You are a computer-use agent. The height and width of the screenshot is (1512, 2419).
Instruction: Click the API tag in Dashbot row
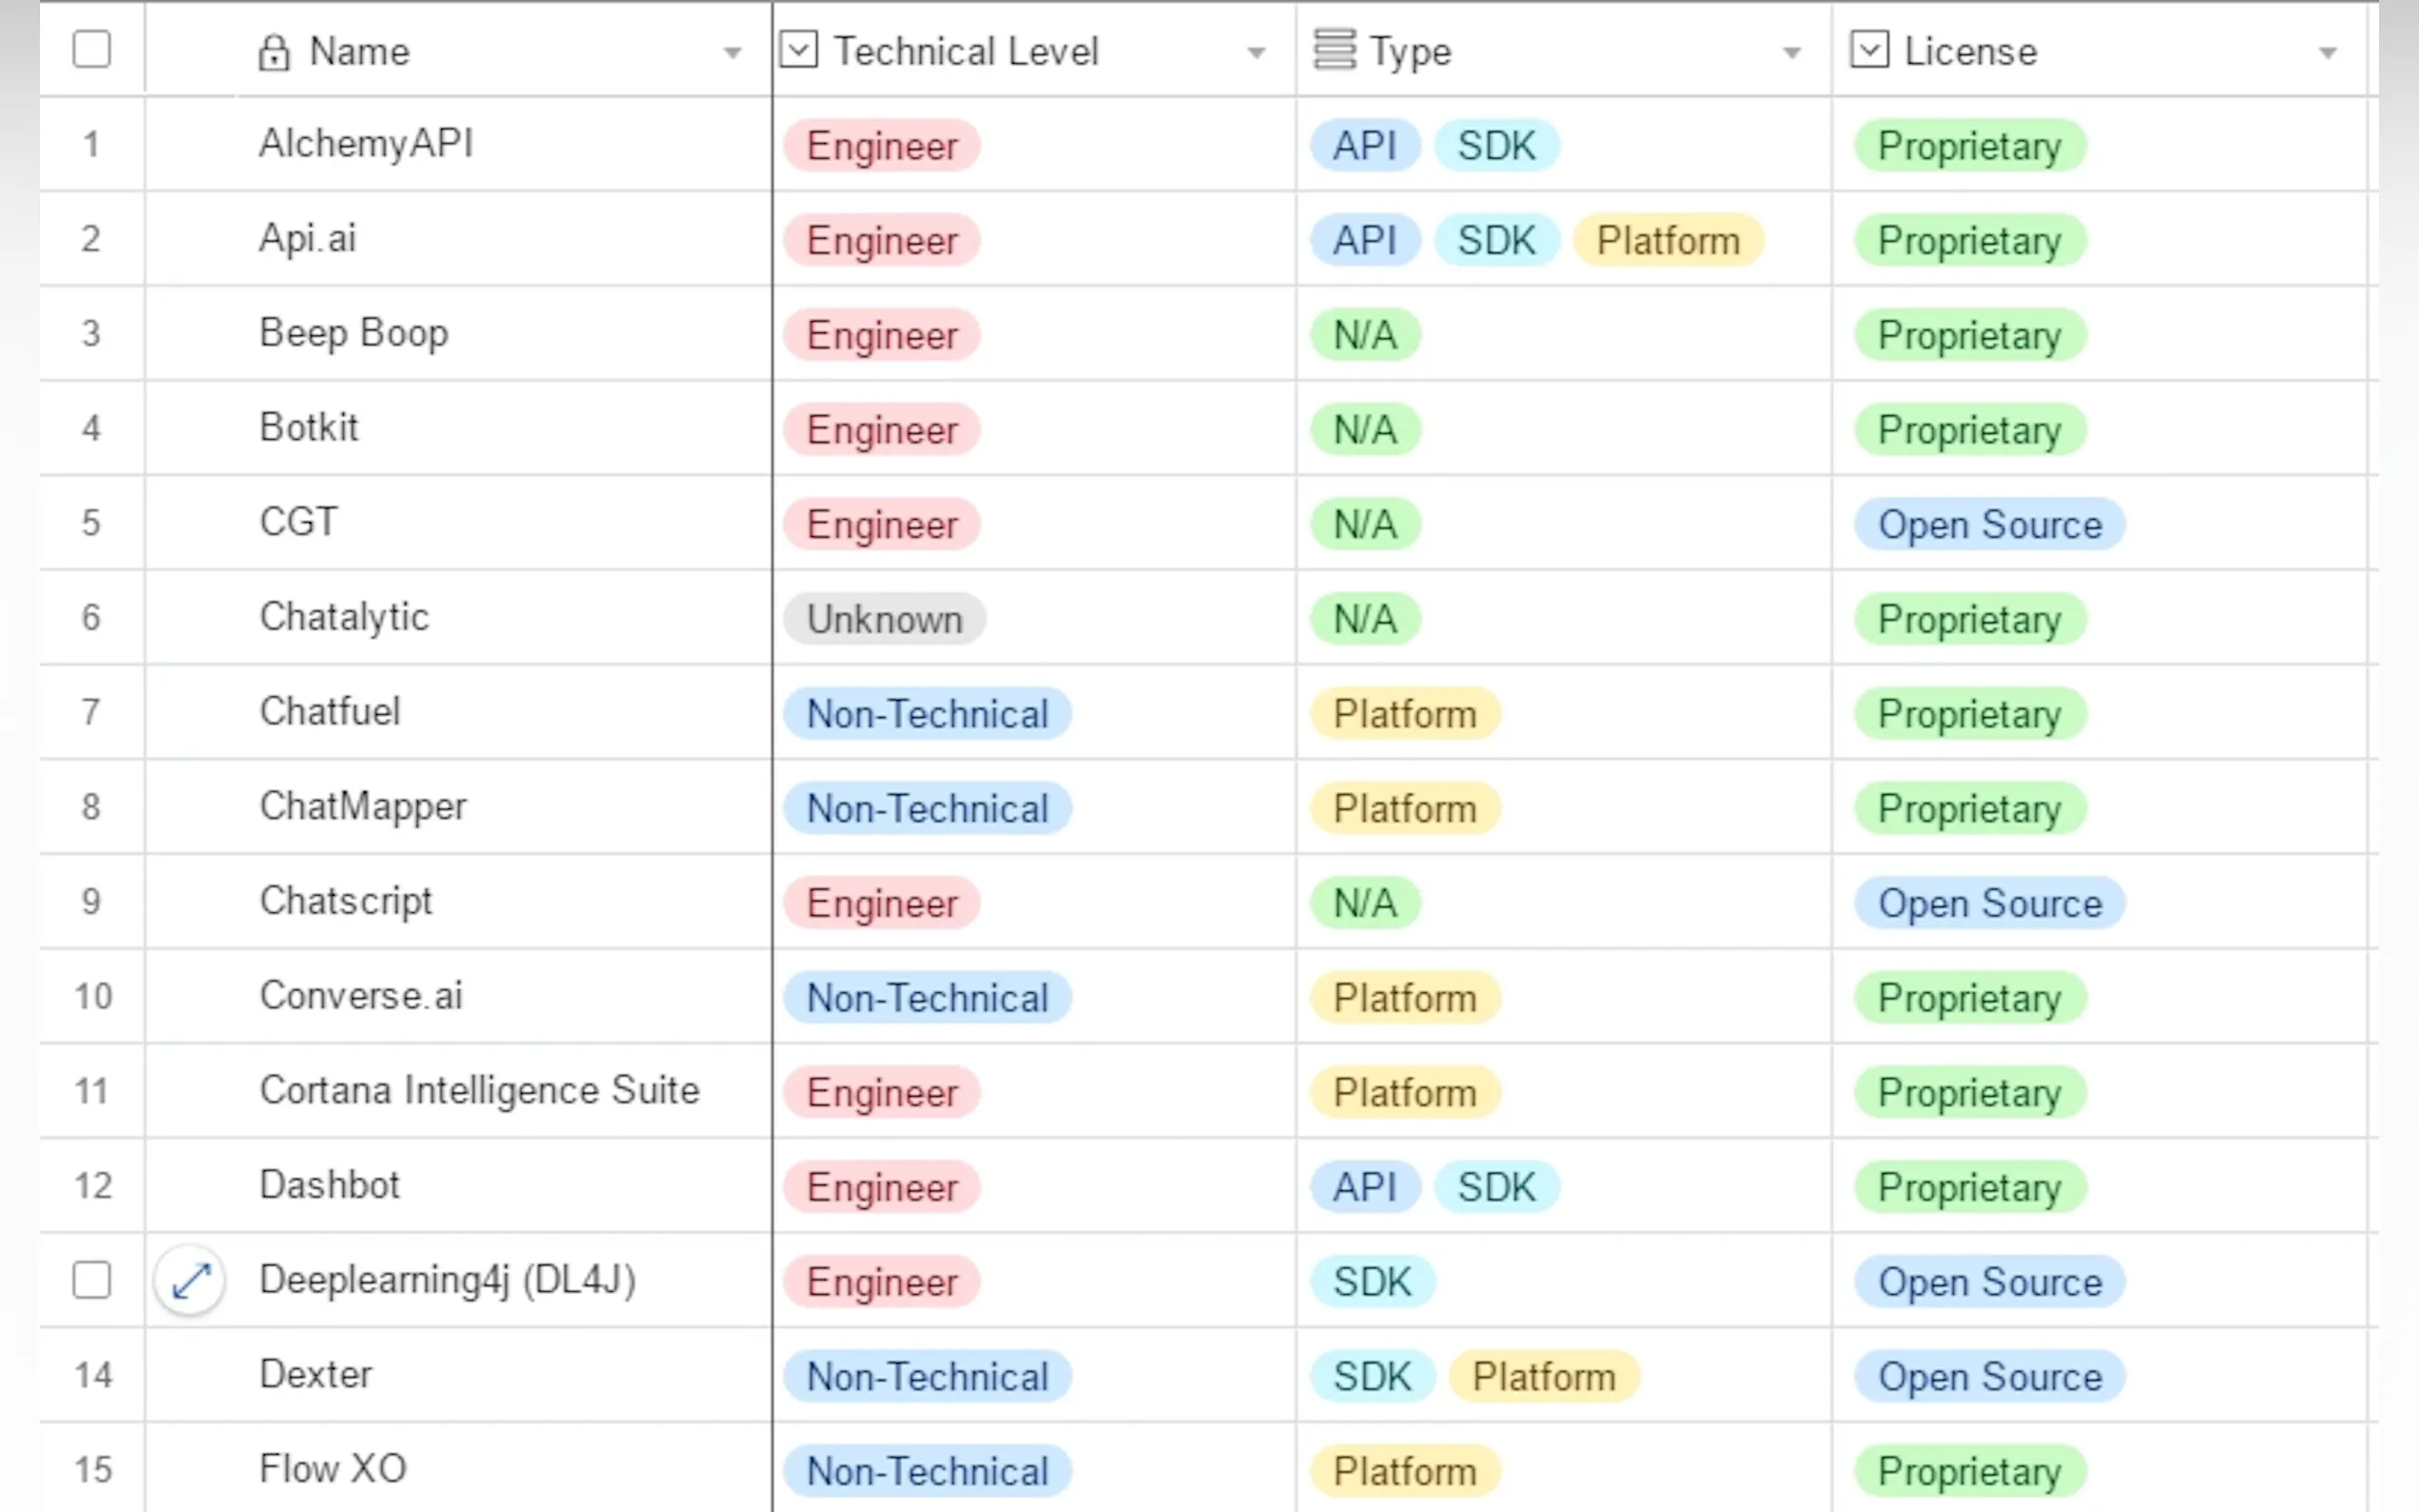[x=1364, y=1187]
